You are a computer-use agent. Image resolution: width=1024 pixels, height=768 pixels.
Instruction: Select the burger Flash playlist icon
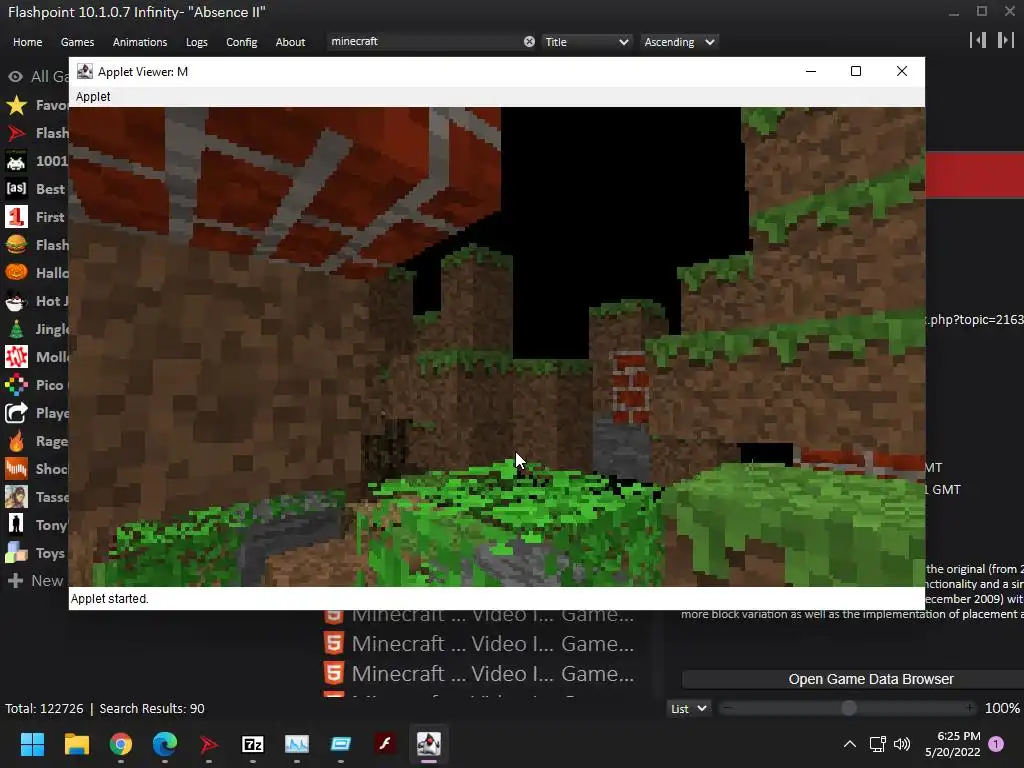pyautogui.click(x=16, y=245)
